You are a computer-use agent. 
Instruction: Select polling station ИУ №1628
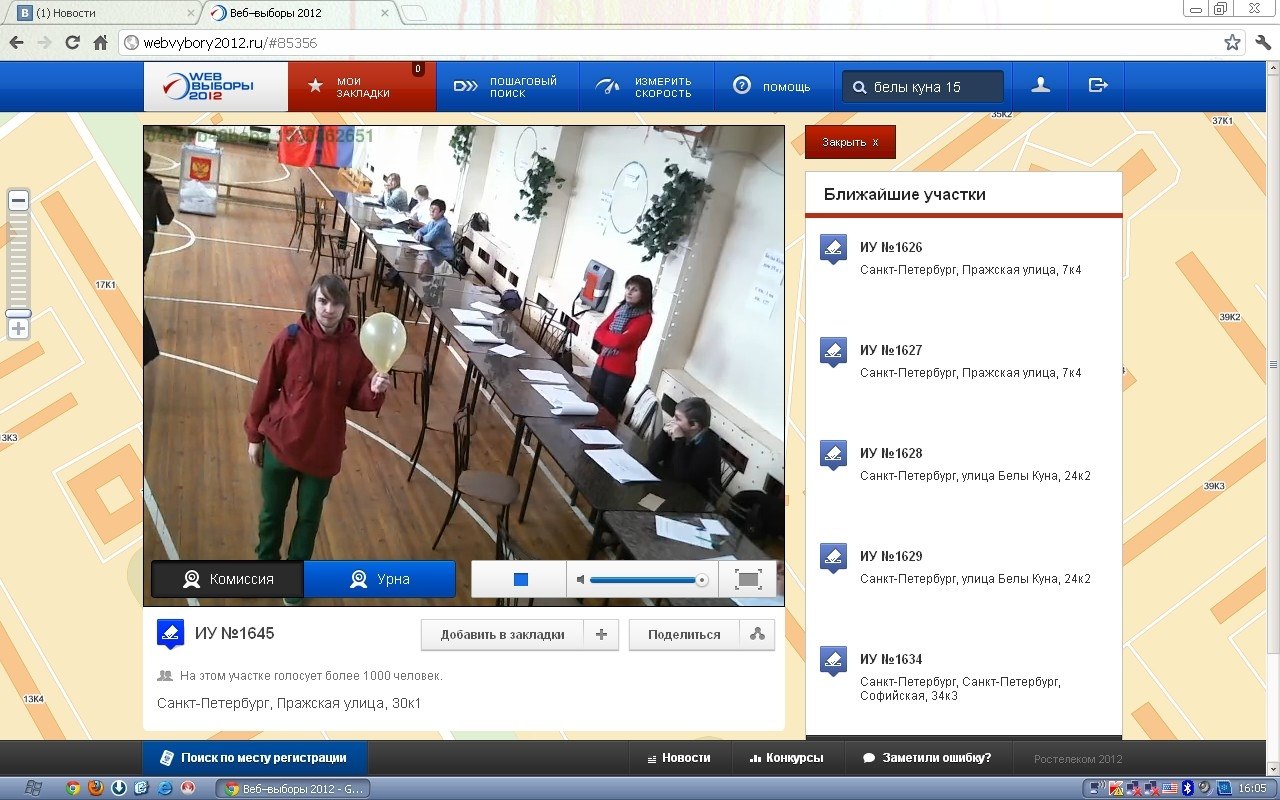tap(890, 453)
